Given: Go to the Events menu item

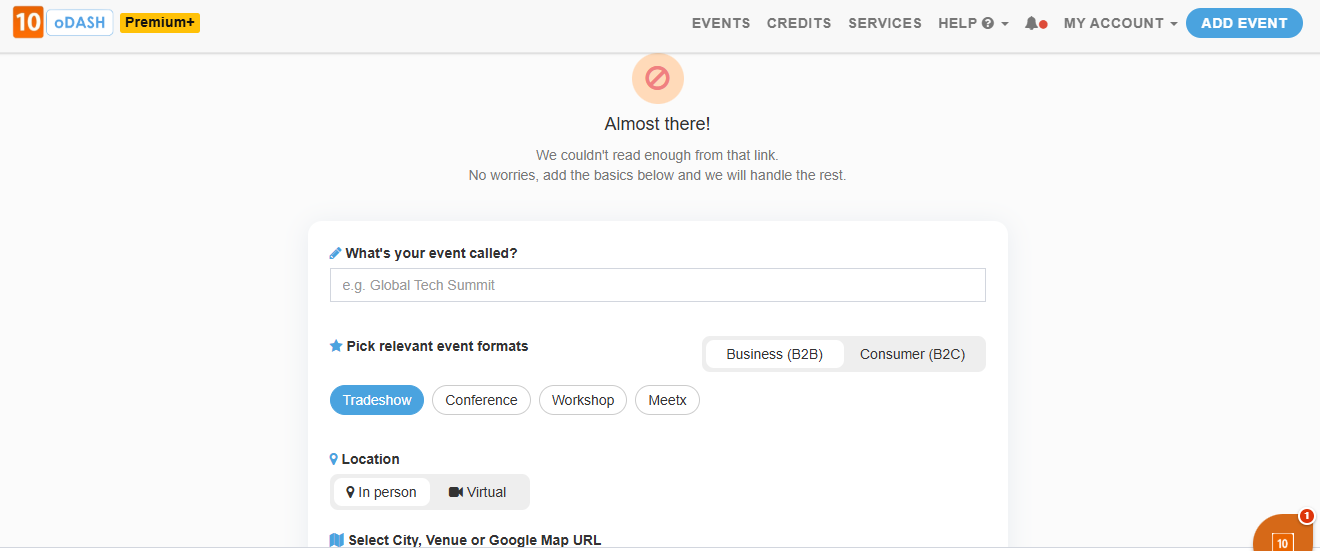Looking at the screenshot, I should tap(721, 23).
